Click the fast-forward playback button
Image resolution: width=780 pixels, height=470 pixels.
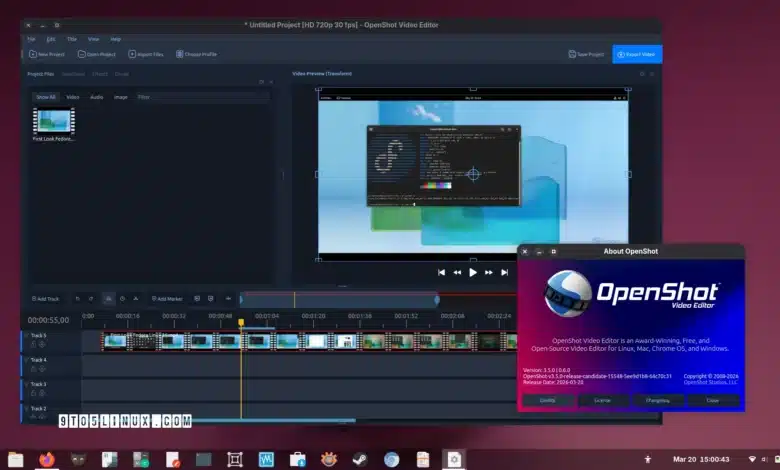pyautogui.click(x=488, y=273)
